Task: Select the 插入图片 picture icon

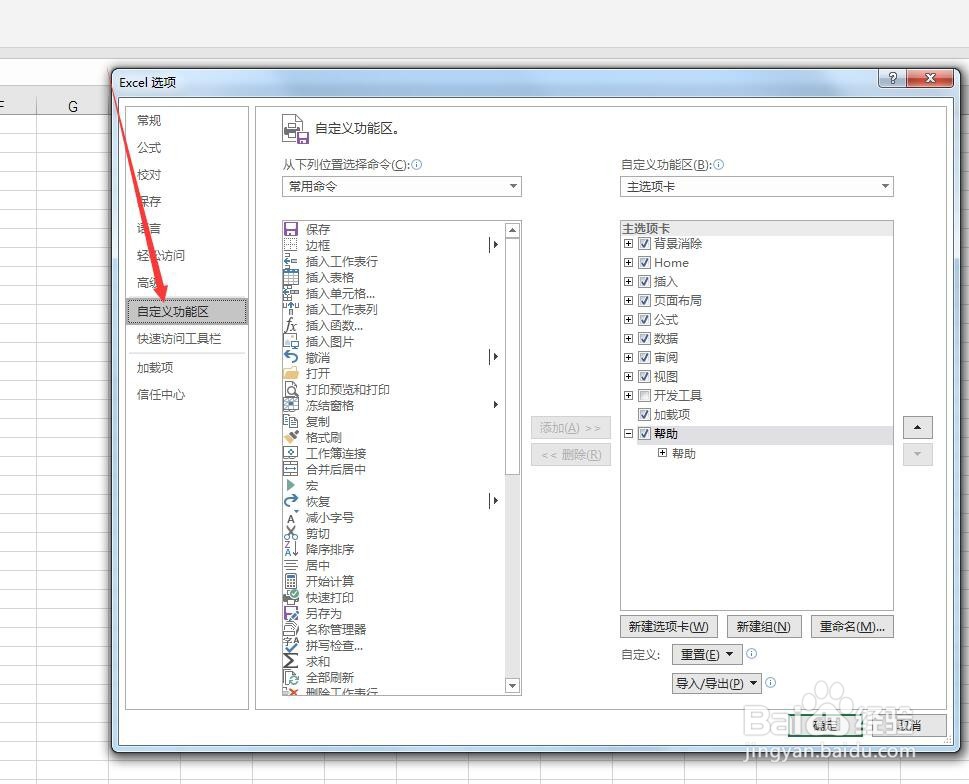Action: [290, 342]
